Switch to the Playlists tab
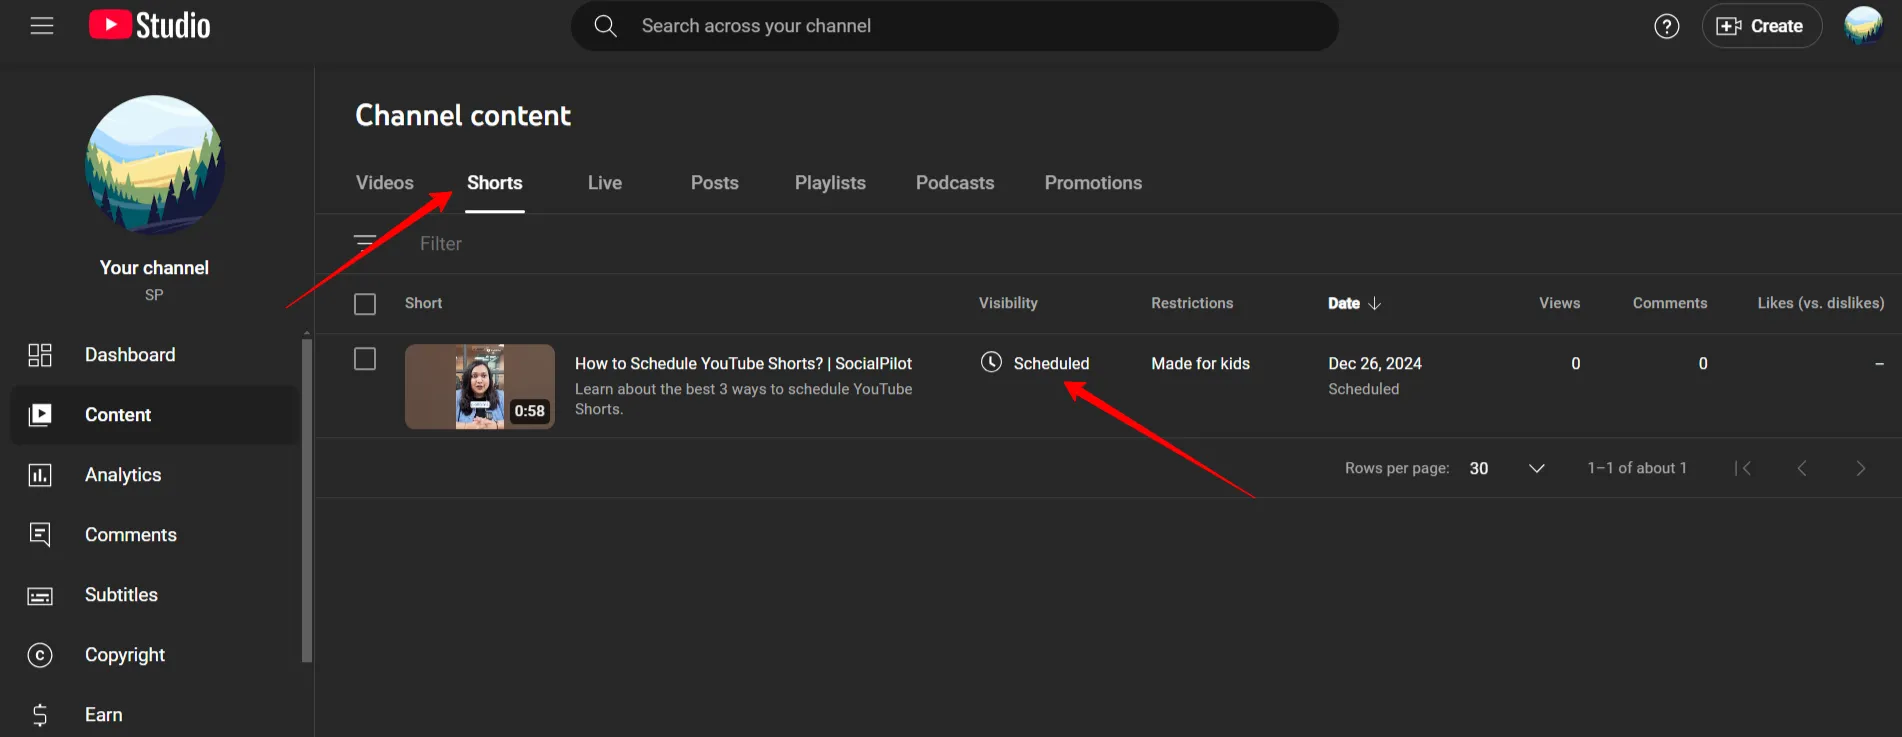1902x737 pixels. click(830, 183)
